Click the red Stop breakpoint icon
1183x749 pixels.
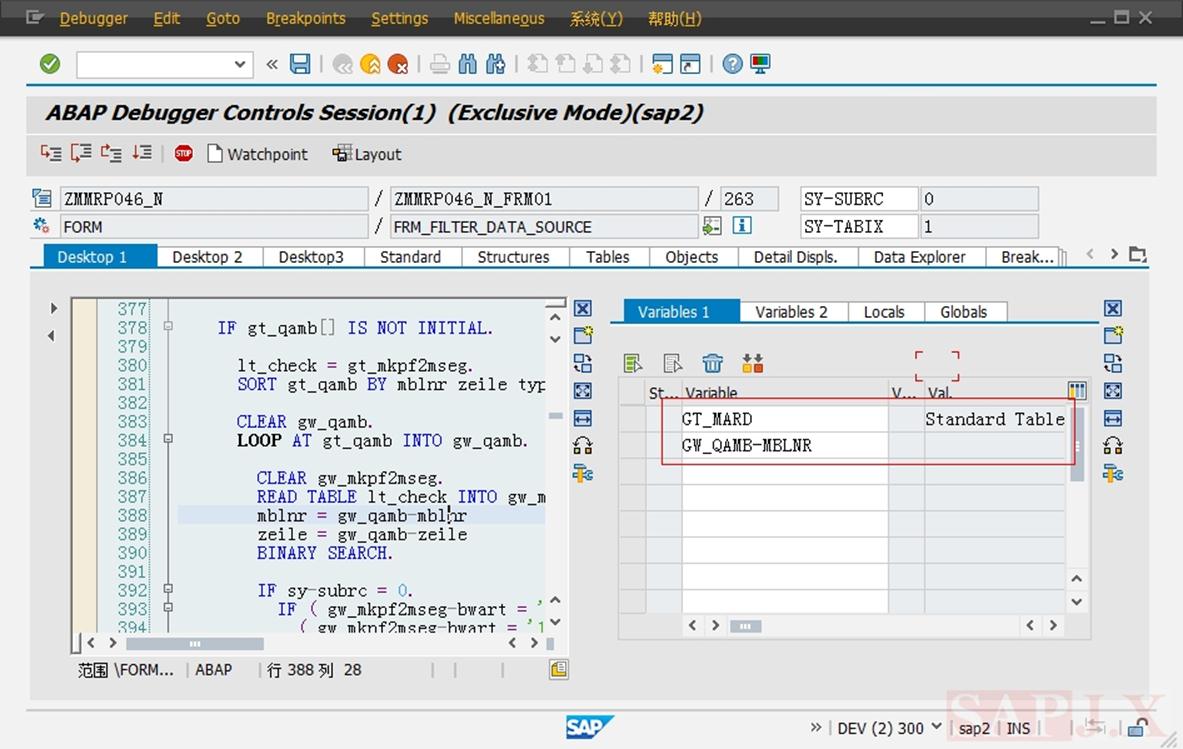pyautogui.click(x=183, y=154)
